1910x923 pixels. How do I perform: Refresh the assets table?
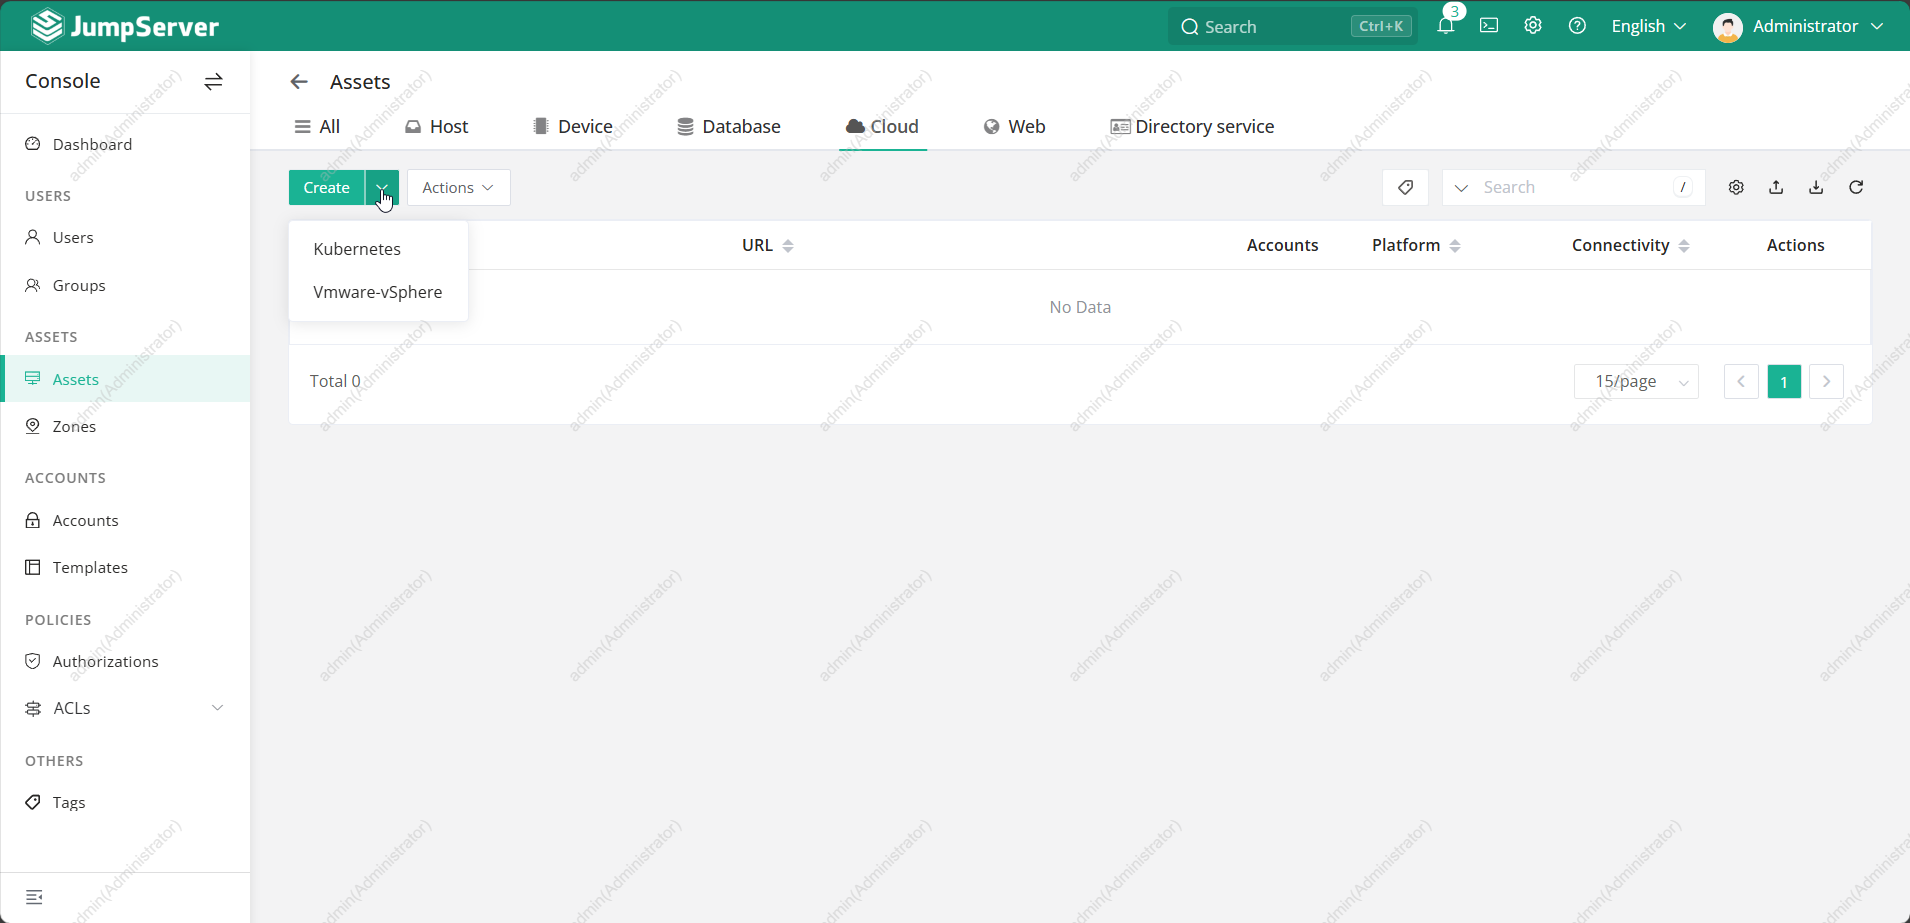point(1856,187)
